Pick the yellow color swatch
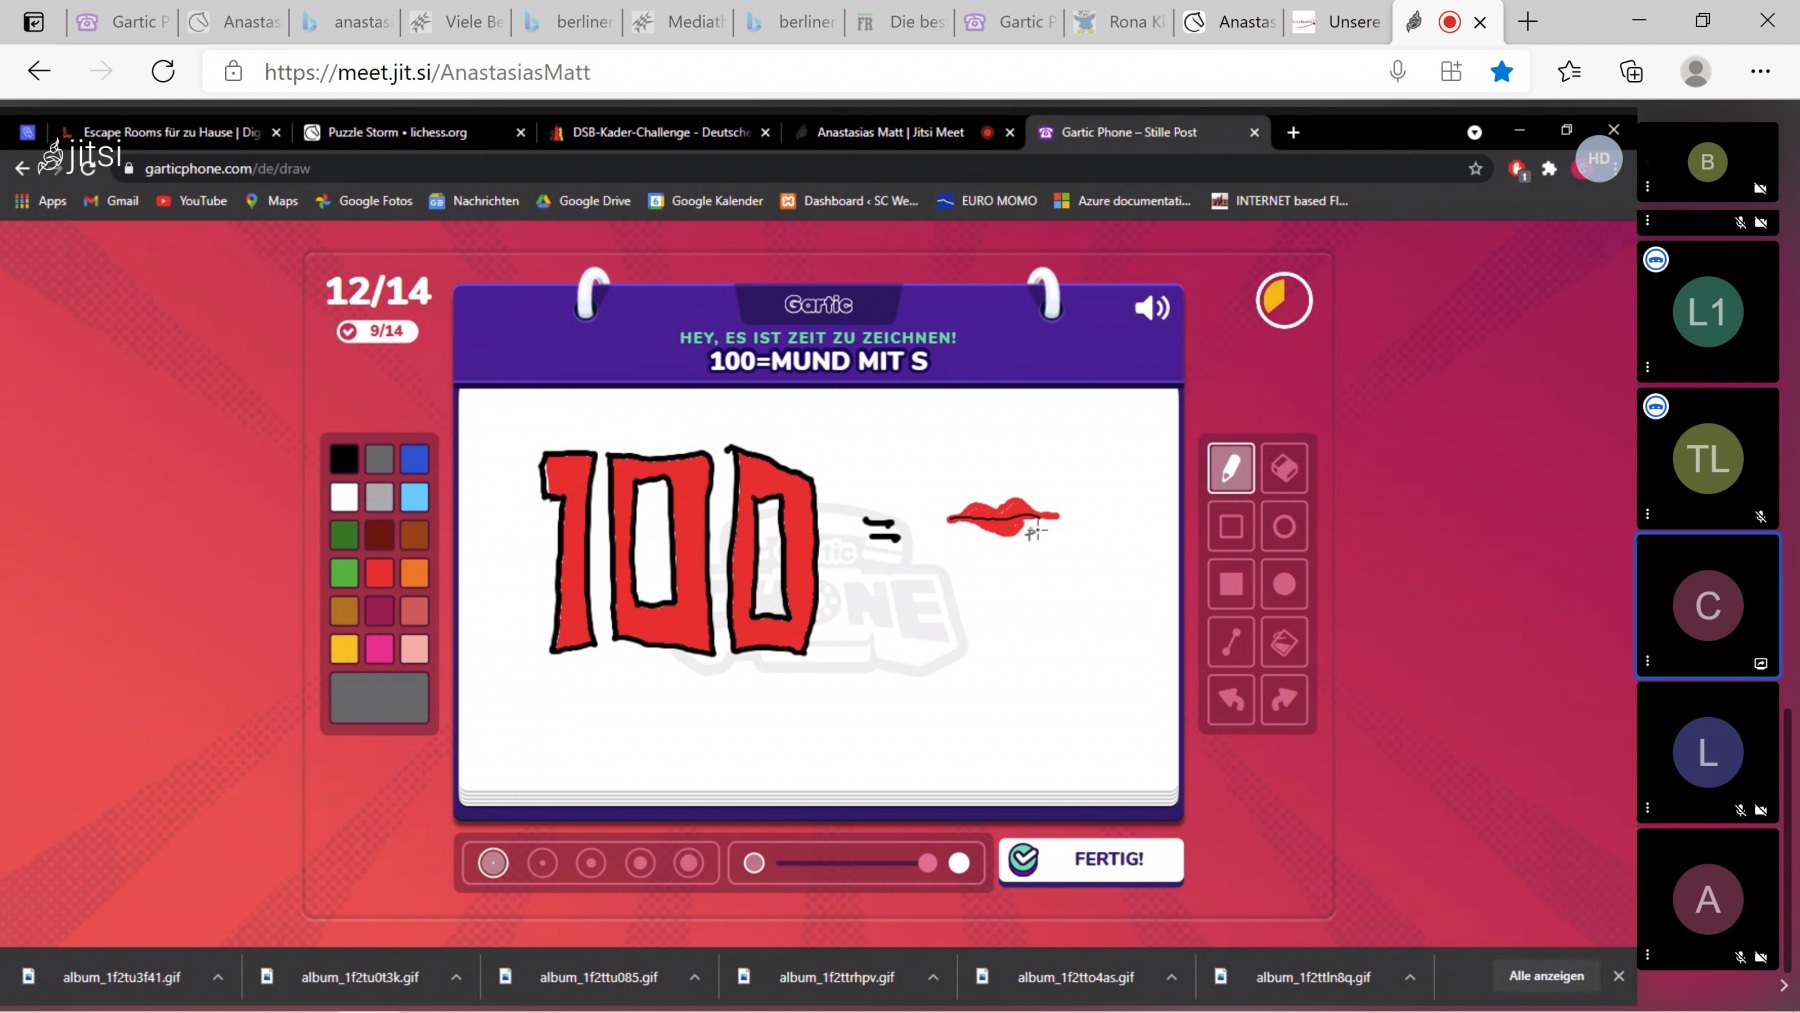Image resolution: width=1800 pixels, height=1013 pixels. 344,649
